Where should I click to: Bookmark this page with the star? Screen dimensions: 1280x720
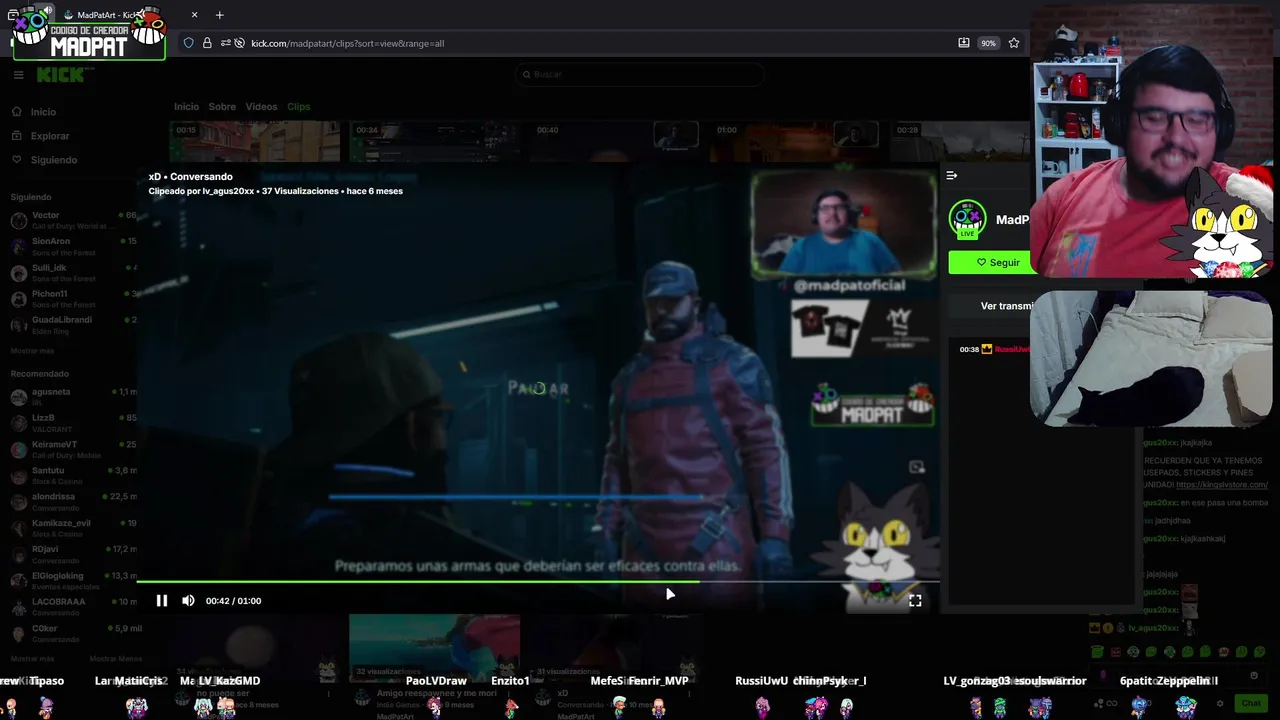click(x=1014, y=43)
